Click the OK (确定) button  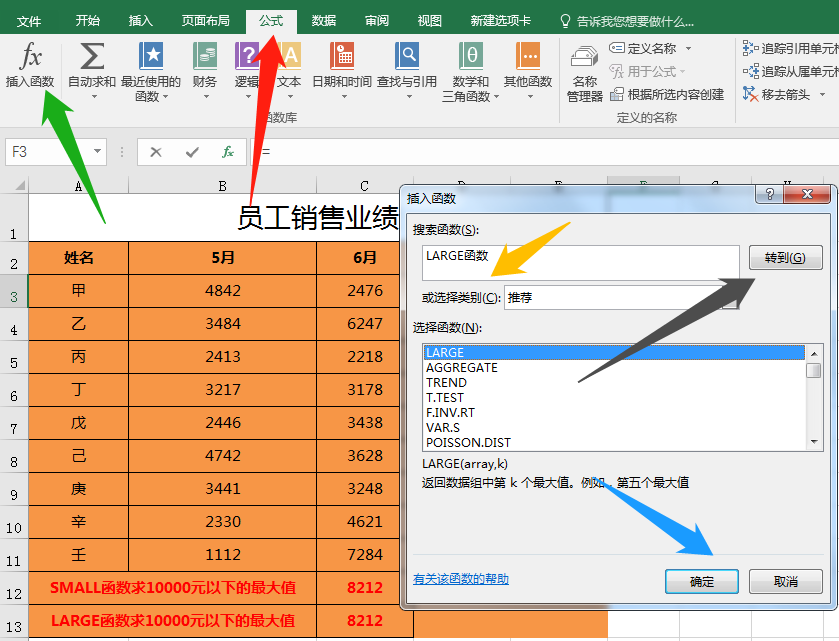[701, 582]
